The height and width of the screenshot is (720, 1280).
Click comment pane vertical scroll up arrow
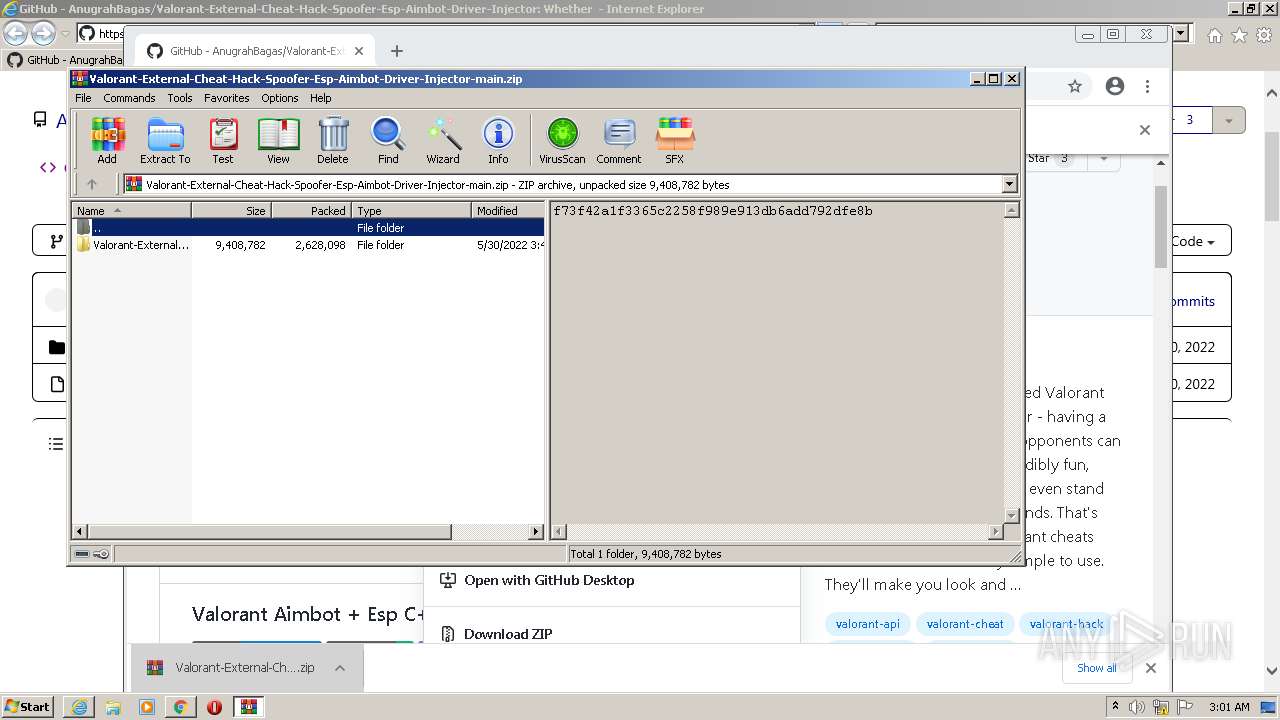click(x=1011, y=210)
